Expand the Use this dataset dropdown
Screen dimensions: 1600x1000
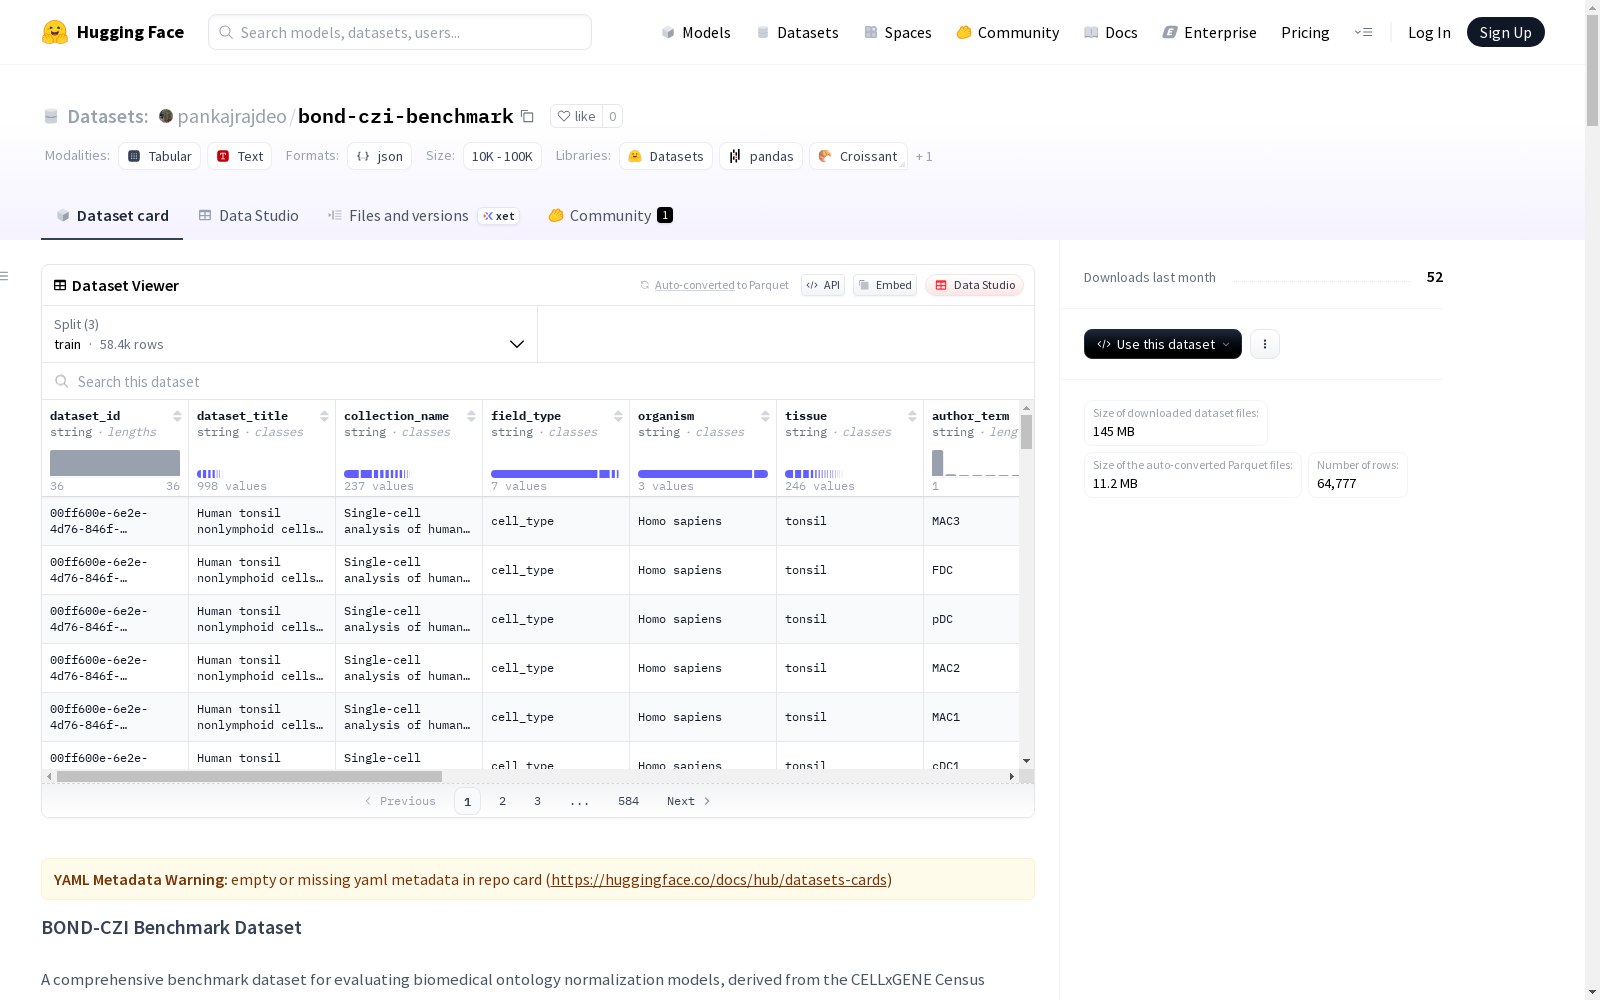pyautogui.click(x=1163, y=344)
